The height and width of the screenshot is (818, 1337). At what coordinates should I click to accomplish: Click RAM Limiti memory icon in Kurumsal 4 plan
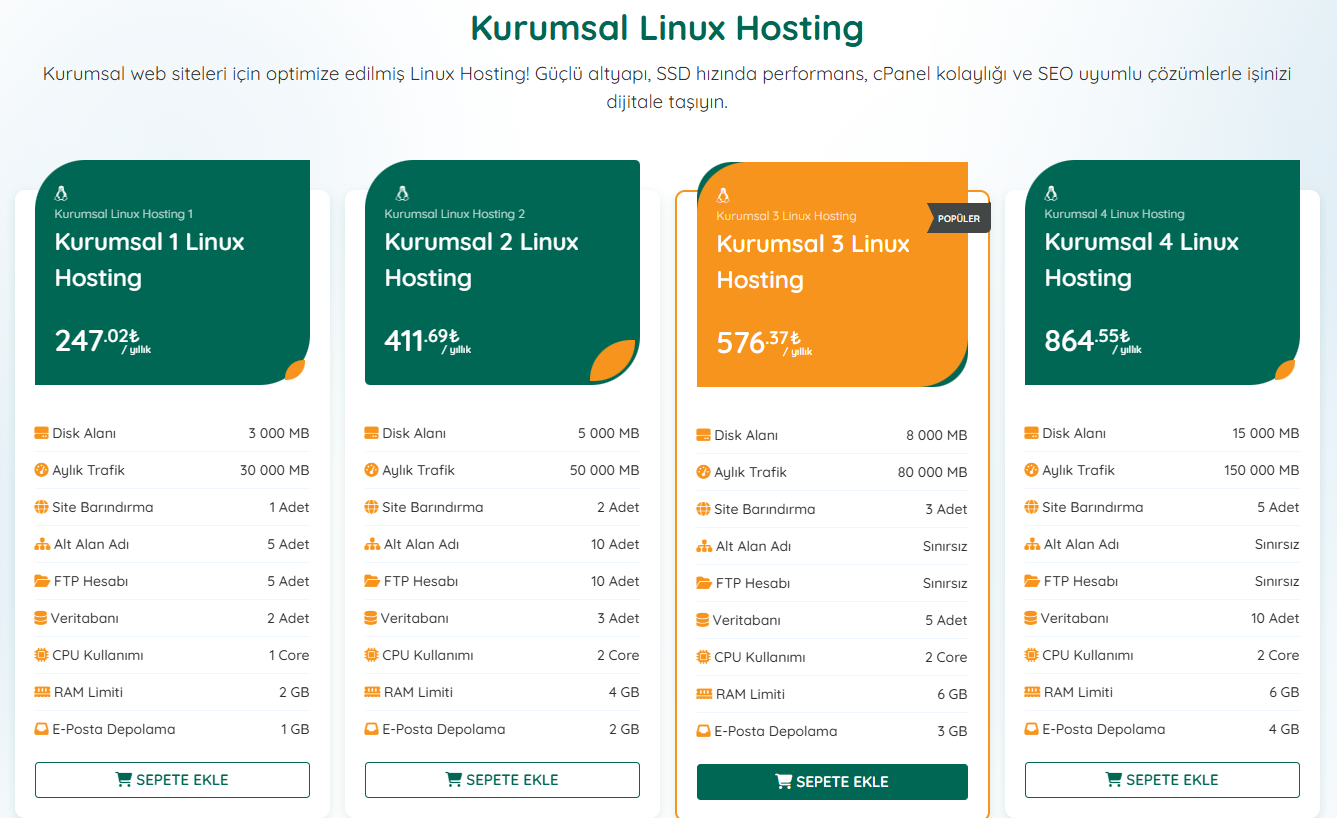tap(1032, 692)
